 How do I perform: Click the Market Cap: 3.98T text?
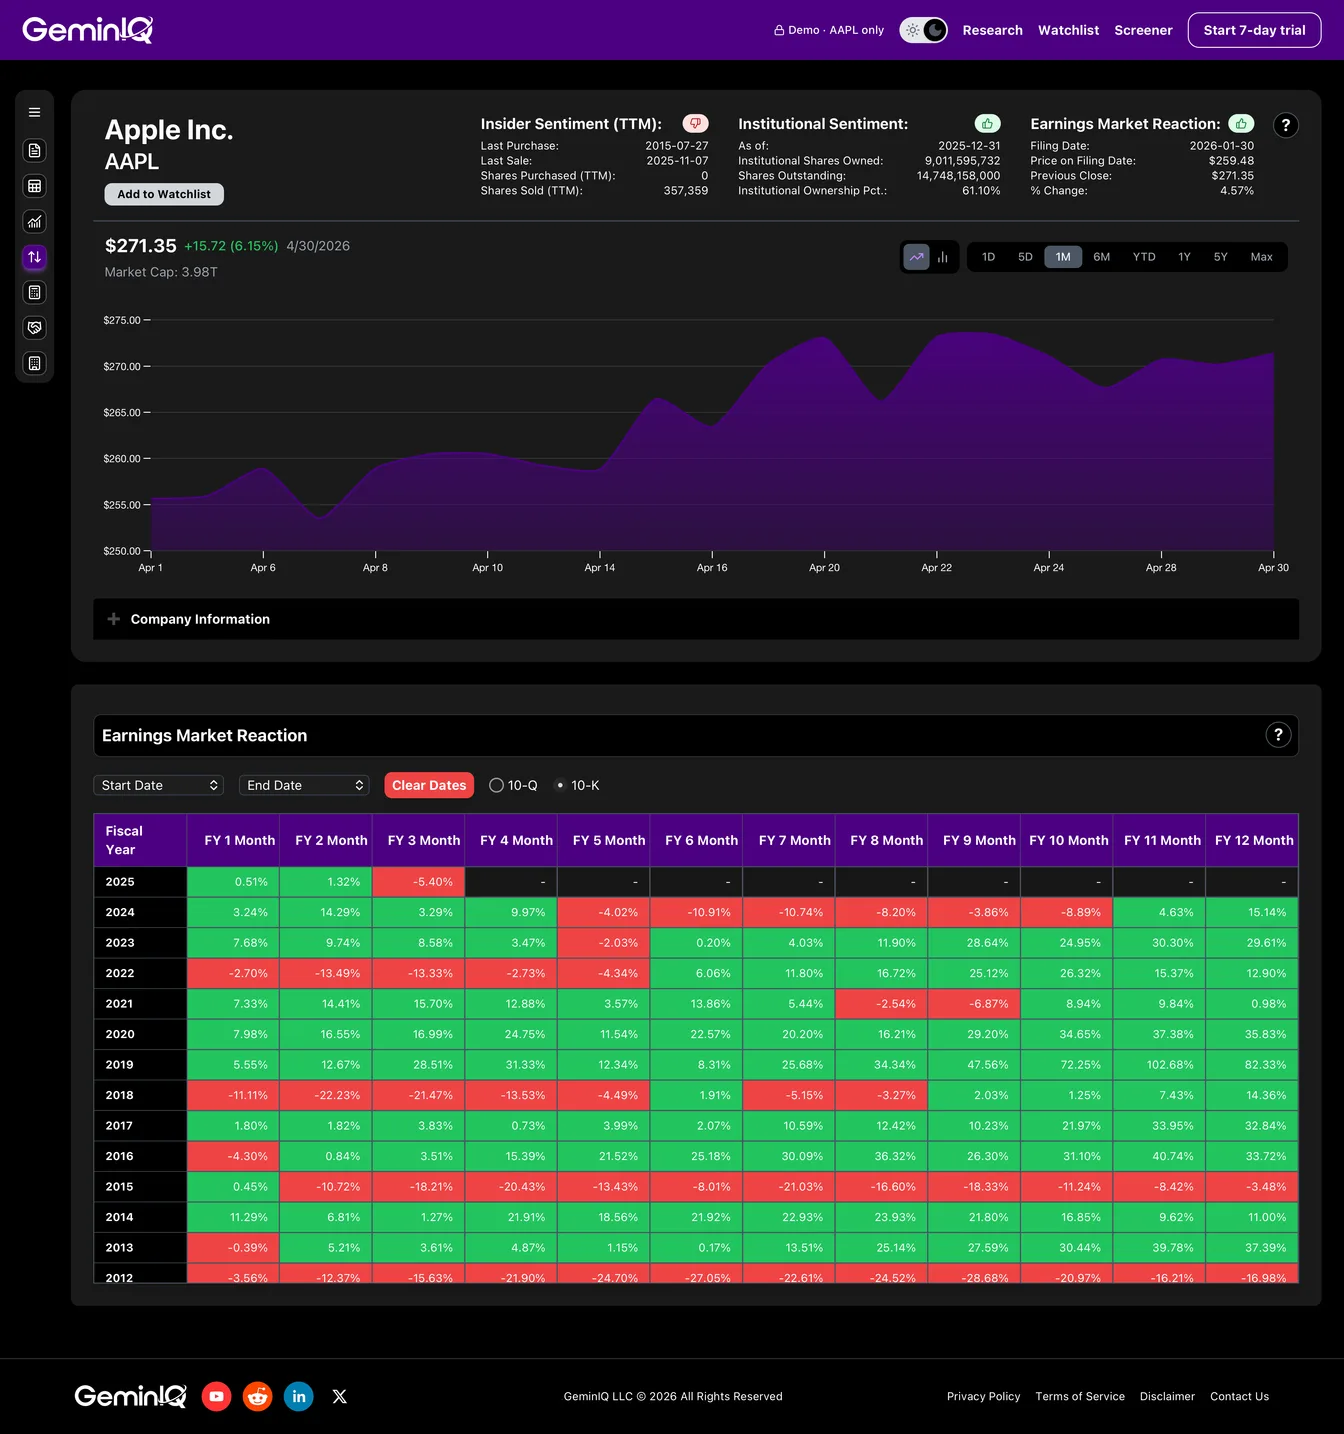click(161, 272)
